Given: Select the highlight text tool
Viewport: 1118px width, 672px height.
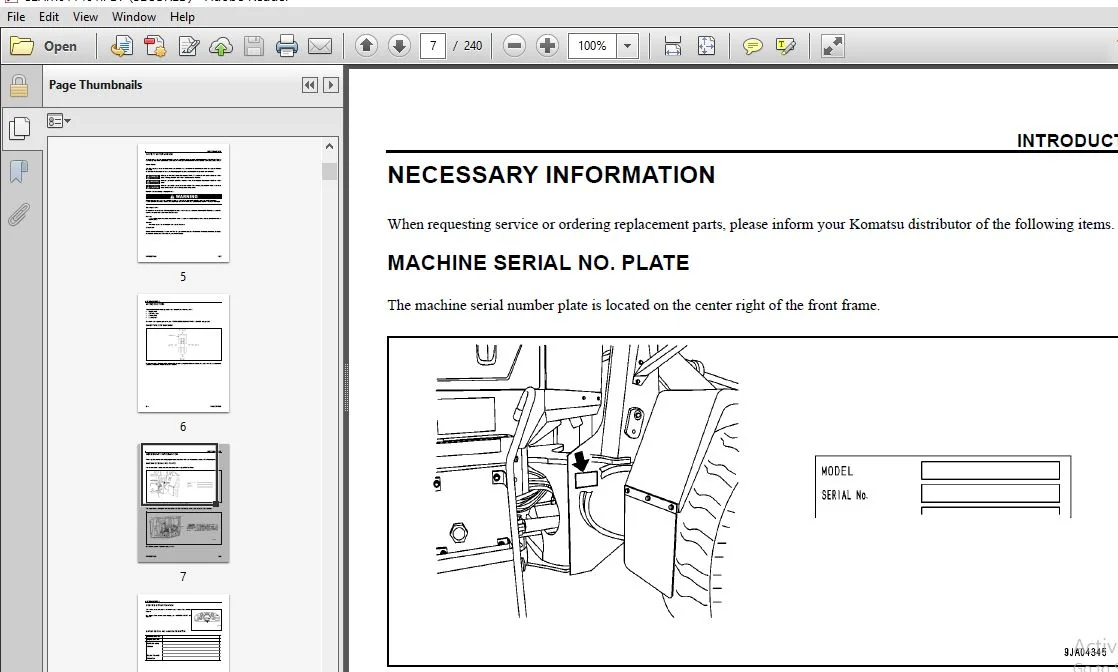Looking at the screenshot, I should 786,46.
